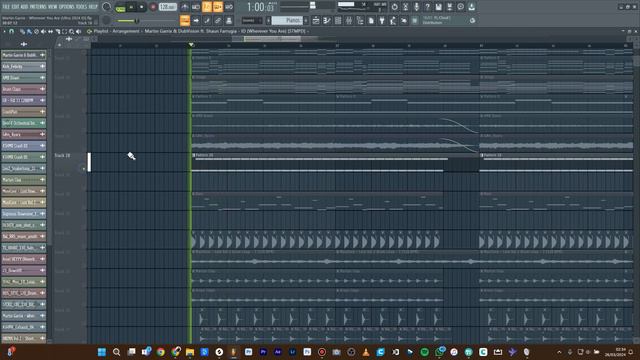Open the tempo tapper icon

click(393, 20)
